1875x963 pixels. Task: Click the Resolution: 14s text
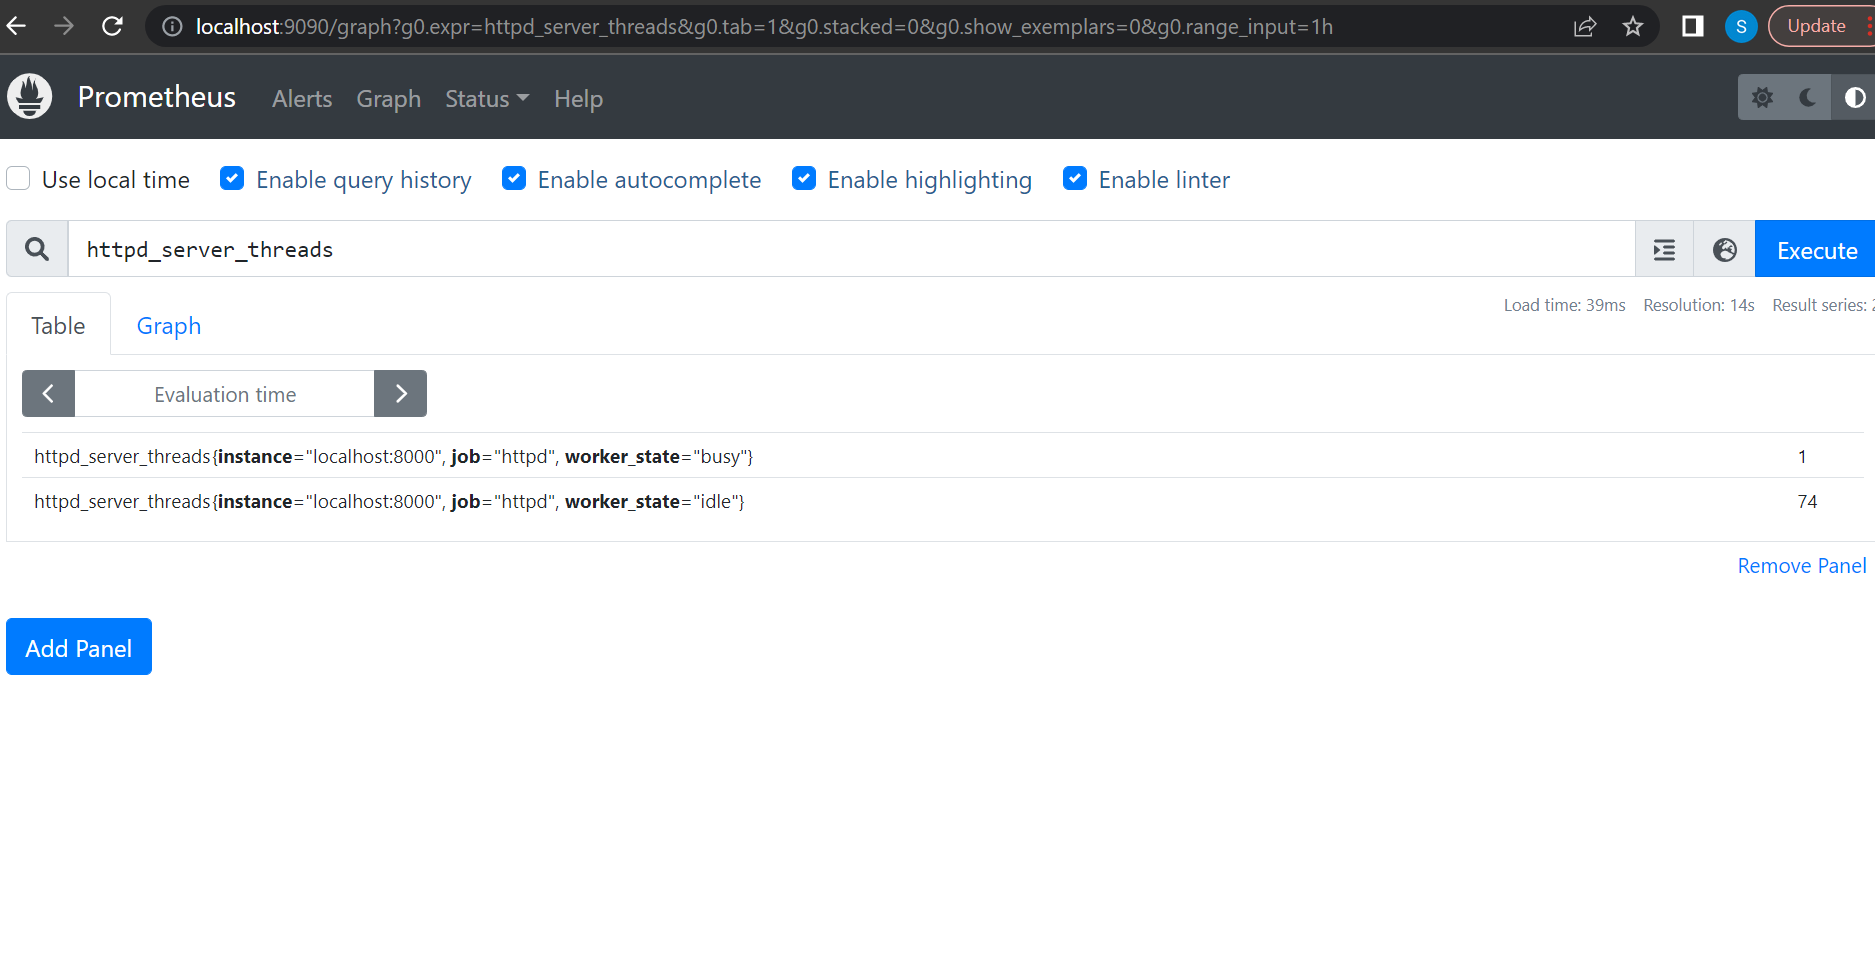[1699, 305]
